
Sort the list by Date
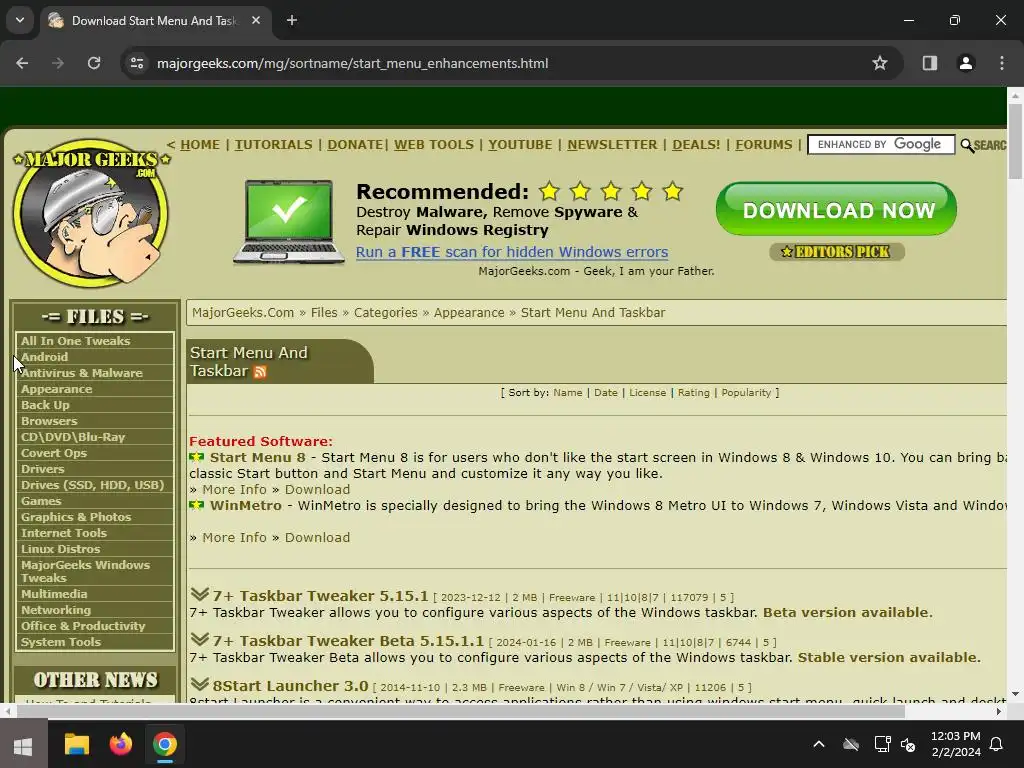pyautogui.click(x=605, y=392)
